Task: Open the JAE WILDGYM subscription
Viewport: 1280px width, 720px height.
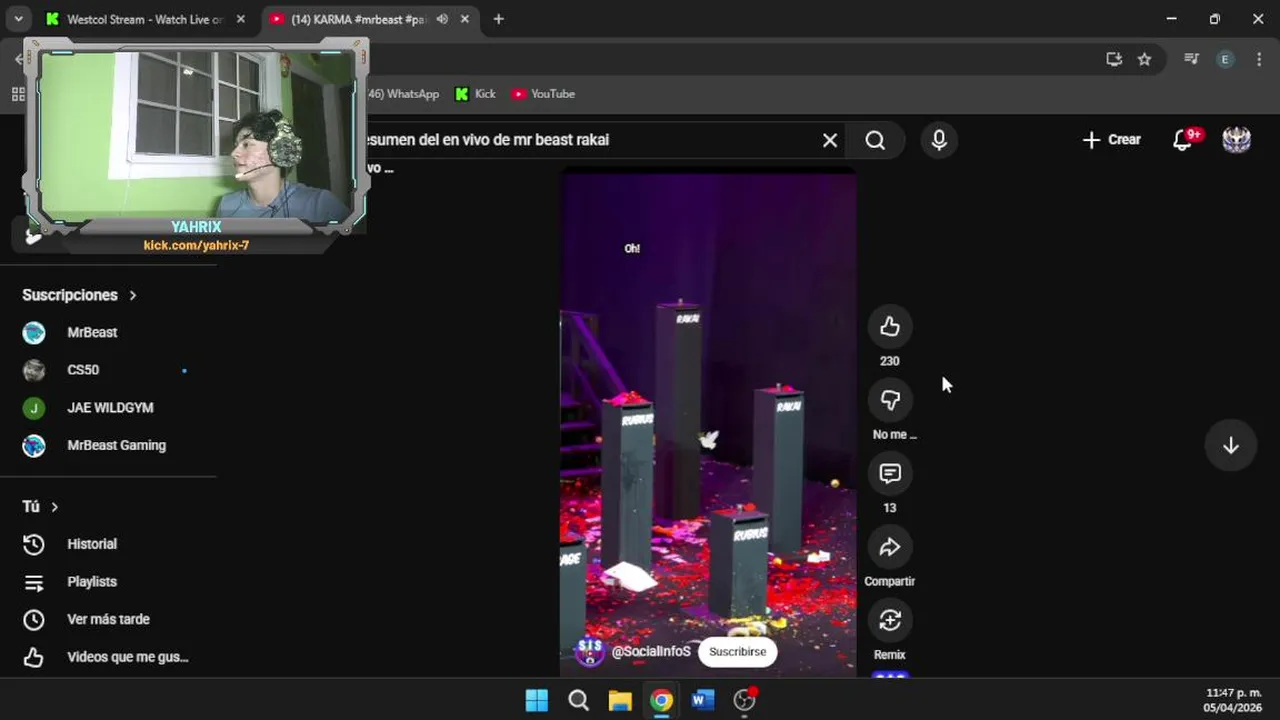Action: [x=108, y=408]
